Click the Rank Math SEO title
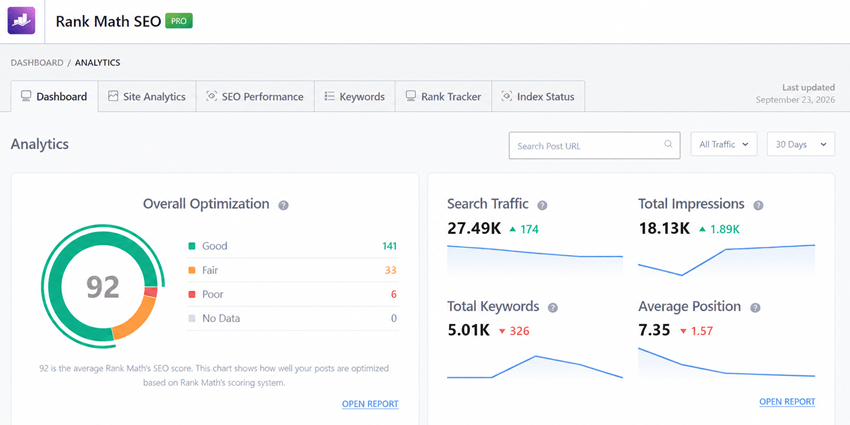The height and width of the screenshot is (425, 850). point(108,21)
